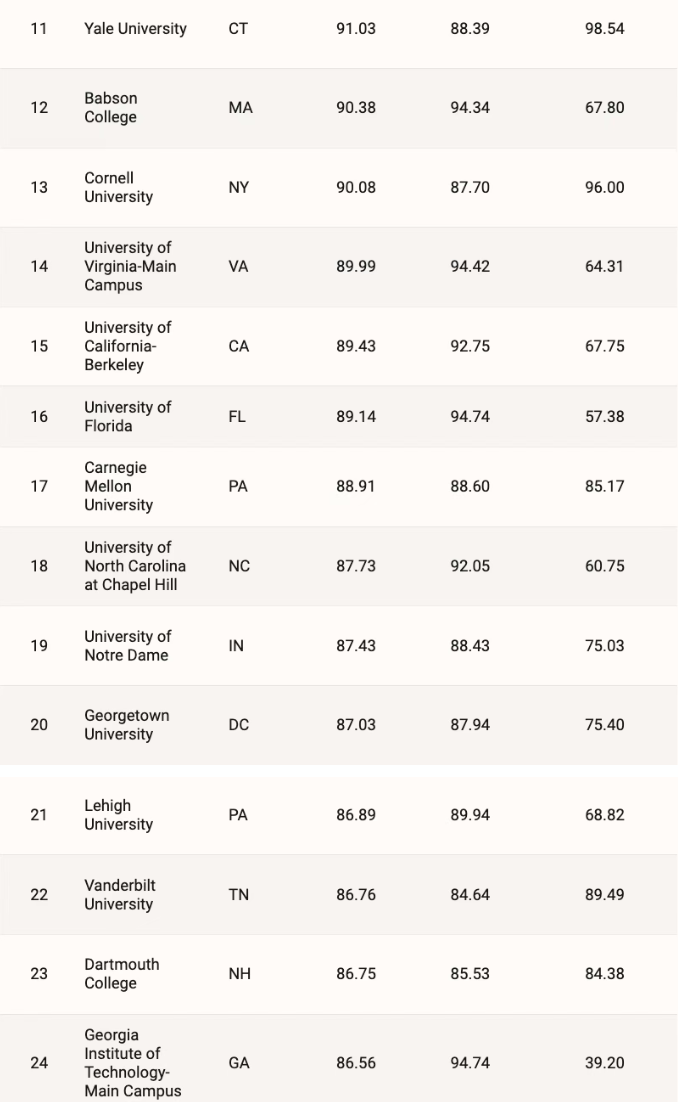Open the Georgetown University entry

point(126,725)
